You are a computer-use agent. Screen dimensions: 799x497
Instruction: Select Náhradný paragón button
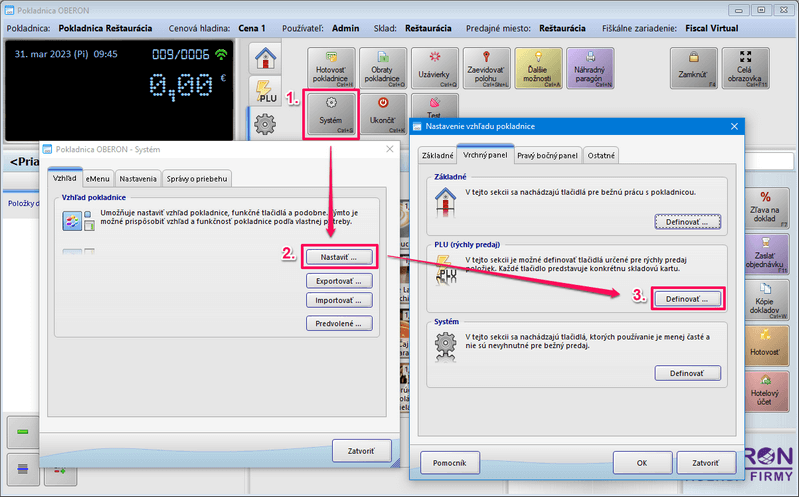tap(591, 66)
